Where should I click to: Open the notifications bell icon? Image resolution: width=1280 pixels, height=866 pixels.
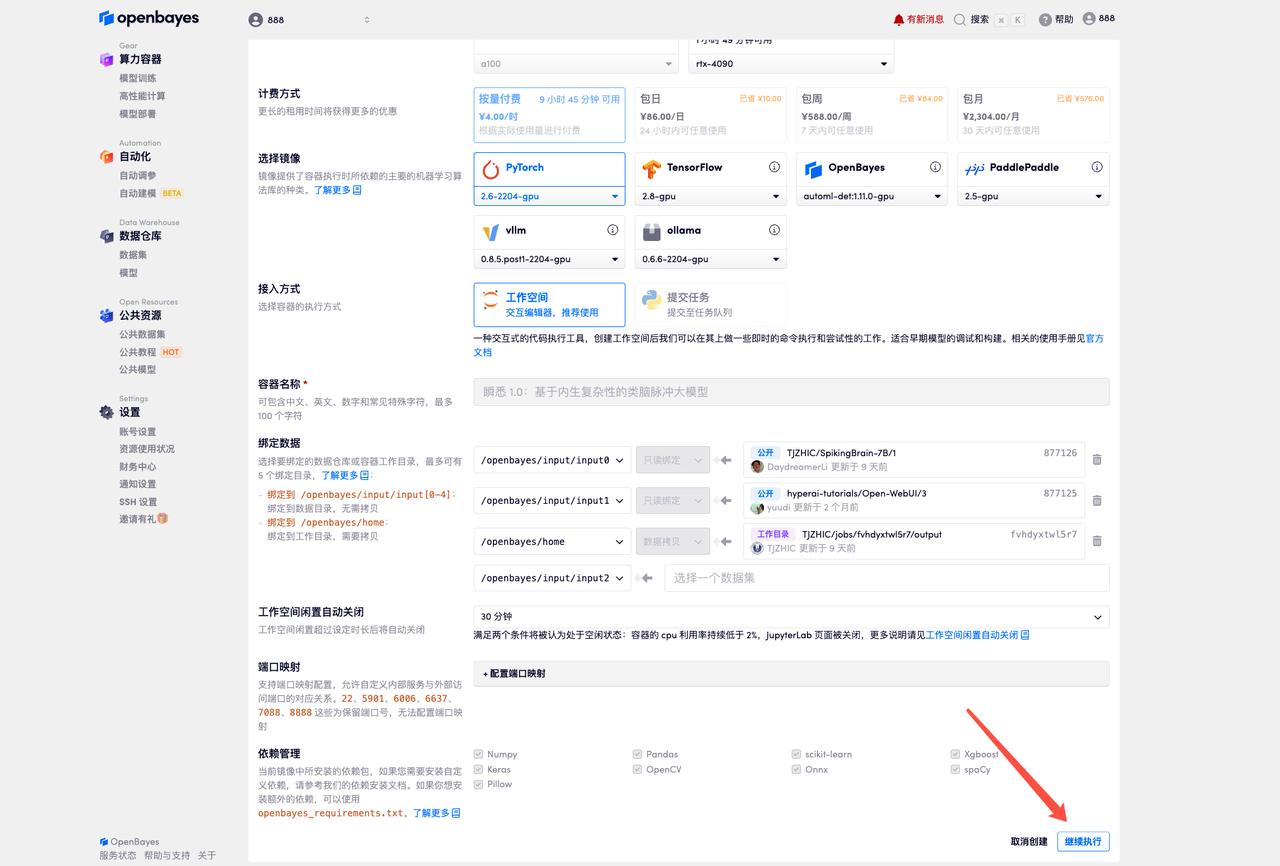tap(898, 19)
